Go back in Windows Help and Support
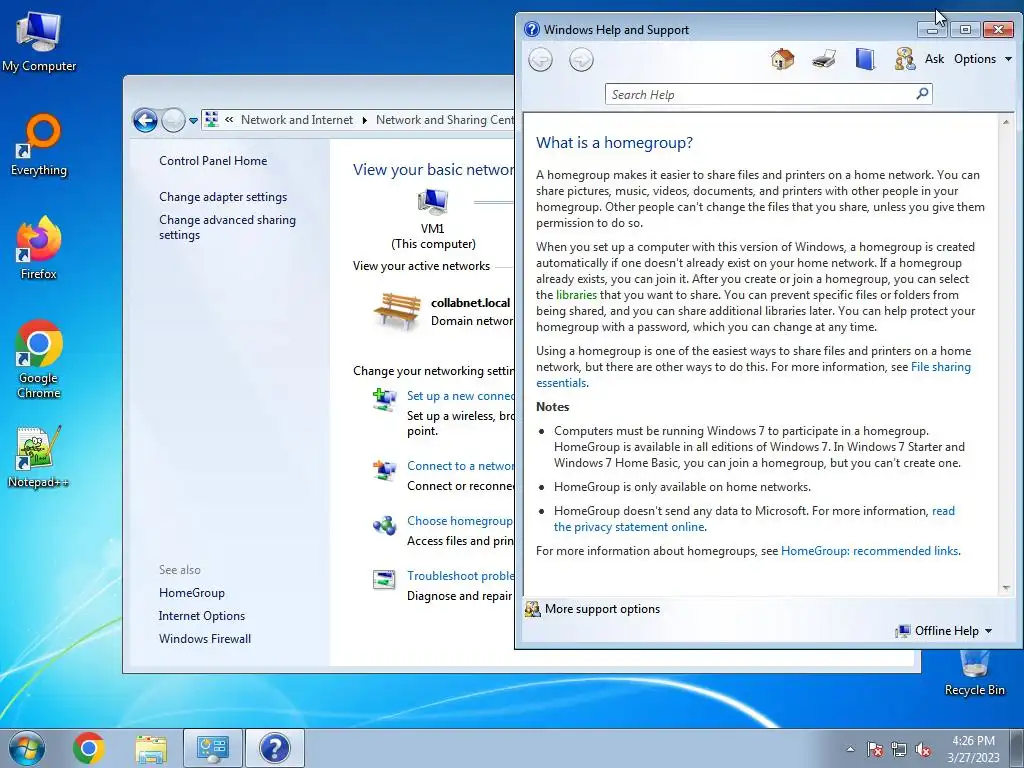This screenshot has width=1024, height=768. pyautogui.click(x=540, y=60)
